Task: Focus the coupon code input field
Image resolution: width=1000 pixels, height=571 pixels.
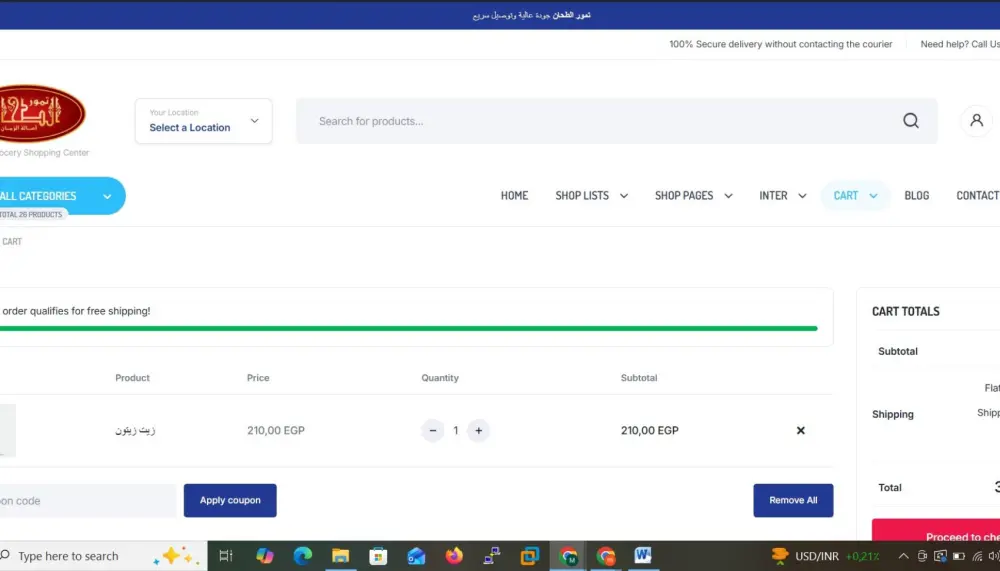Action: (88, 501)
